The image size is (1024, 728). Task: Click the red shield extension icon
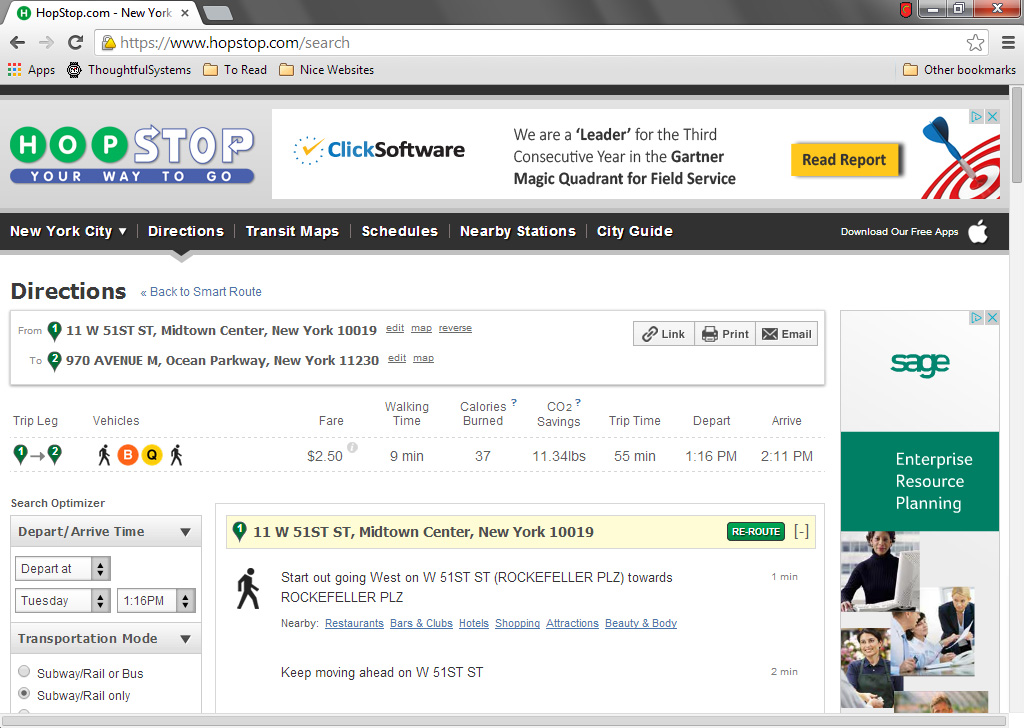click(x=906, y=10)
